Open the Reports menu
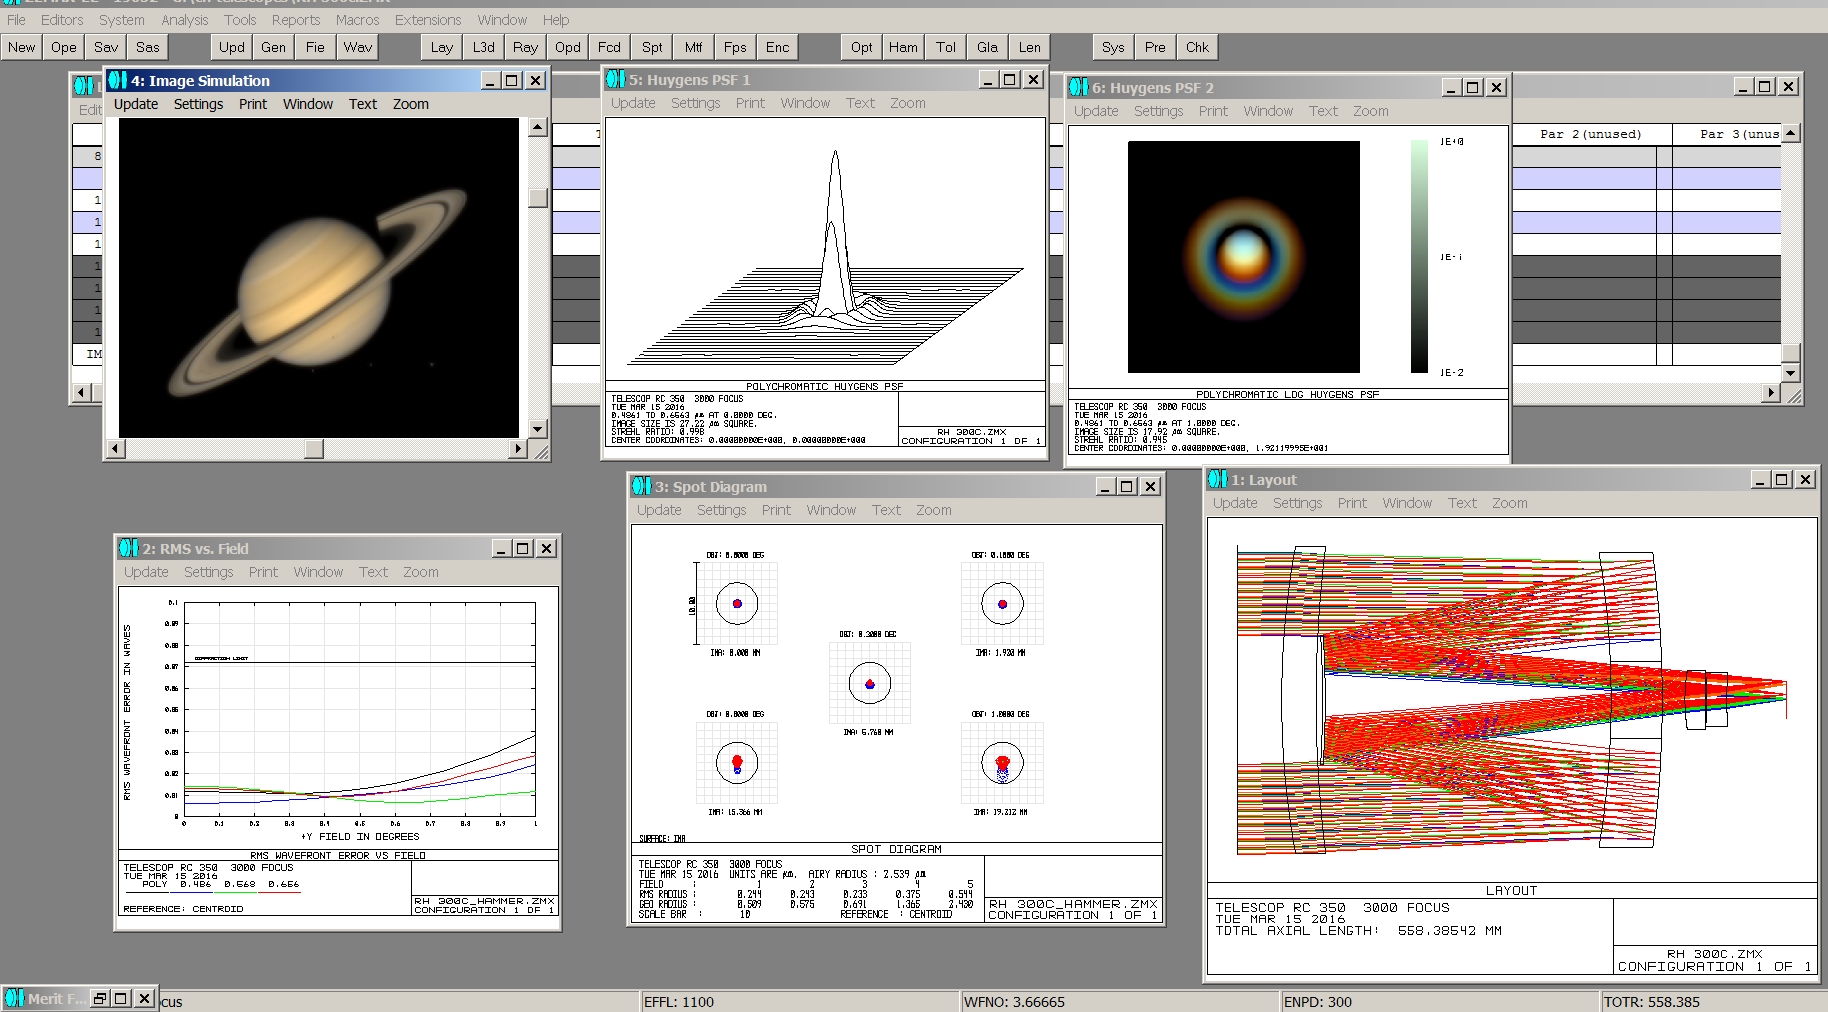Viewport: 1828px width, 1012px height. coord(296,20)
